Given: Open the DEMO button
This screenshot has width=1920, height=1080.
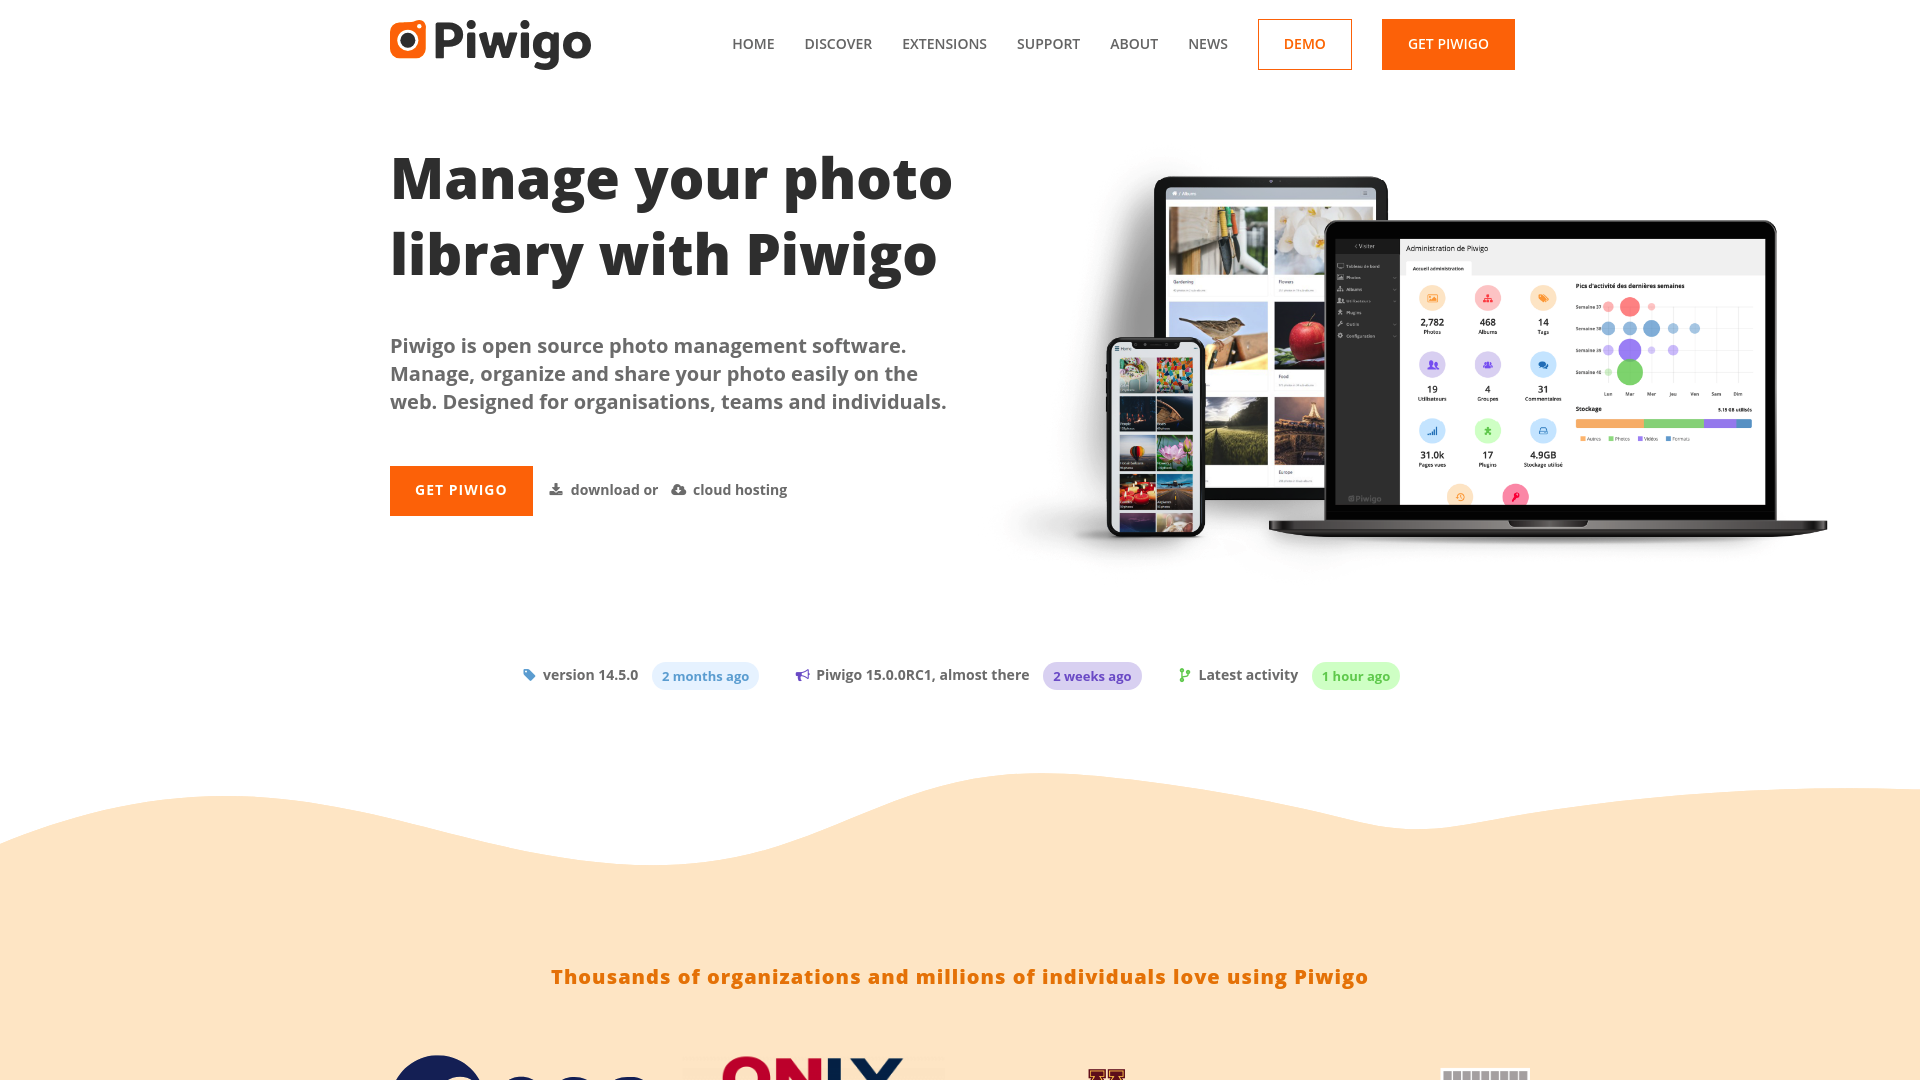Looking at the screenshot, I should (1304, 44).
